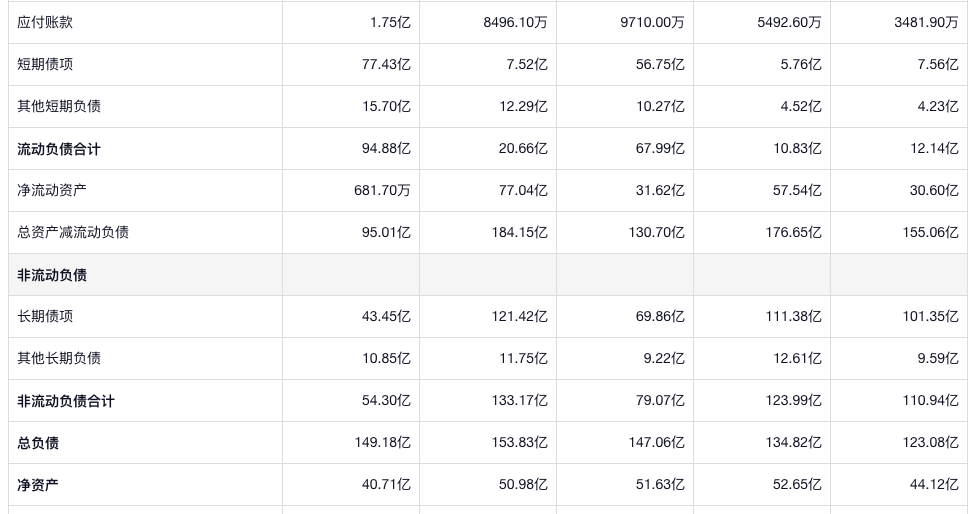Select the 短期债项 row label
972x514 pixels.
pos(45,64)
